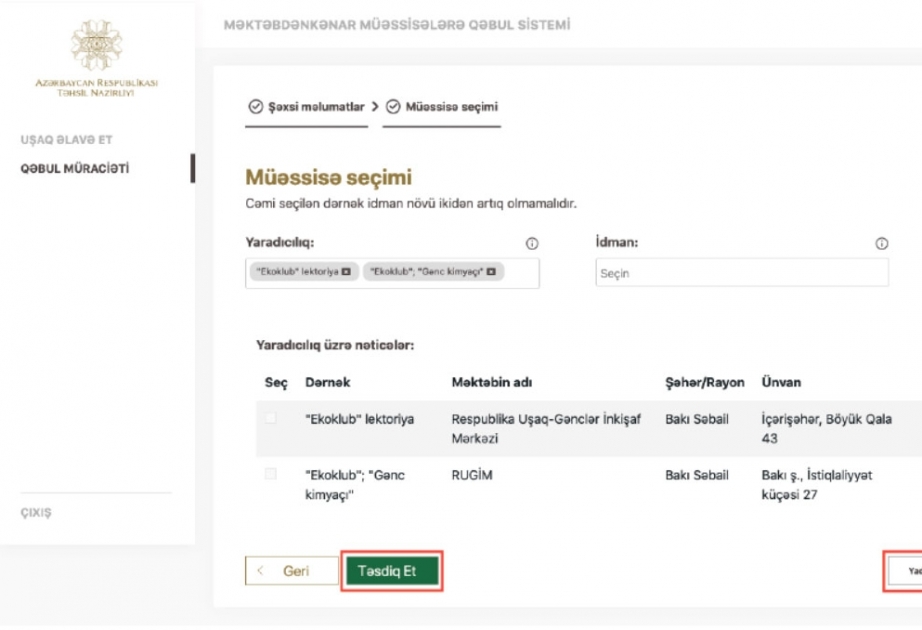Click the Dərnək column header
Viewport: 922px width, 630px height.
[x=328, y=382]
